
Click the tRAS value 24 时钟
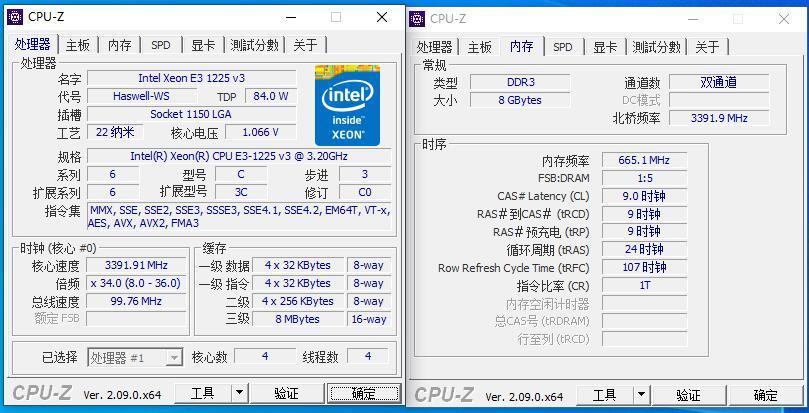pyautogui.click(x=644, y=250)
